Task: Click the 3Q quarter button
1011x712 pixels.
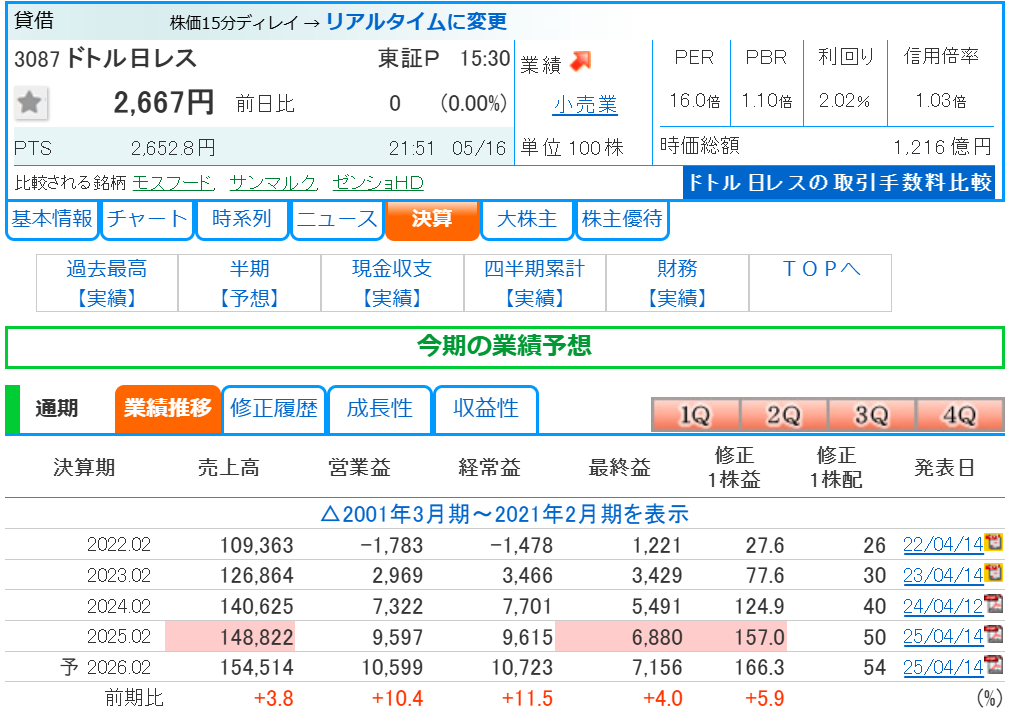Action: (872, 415)
